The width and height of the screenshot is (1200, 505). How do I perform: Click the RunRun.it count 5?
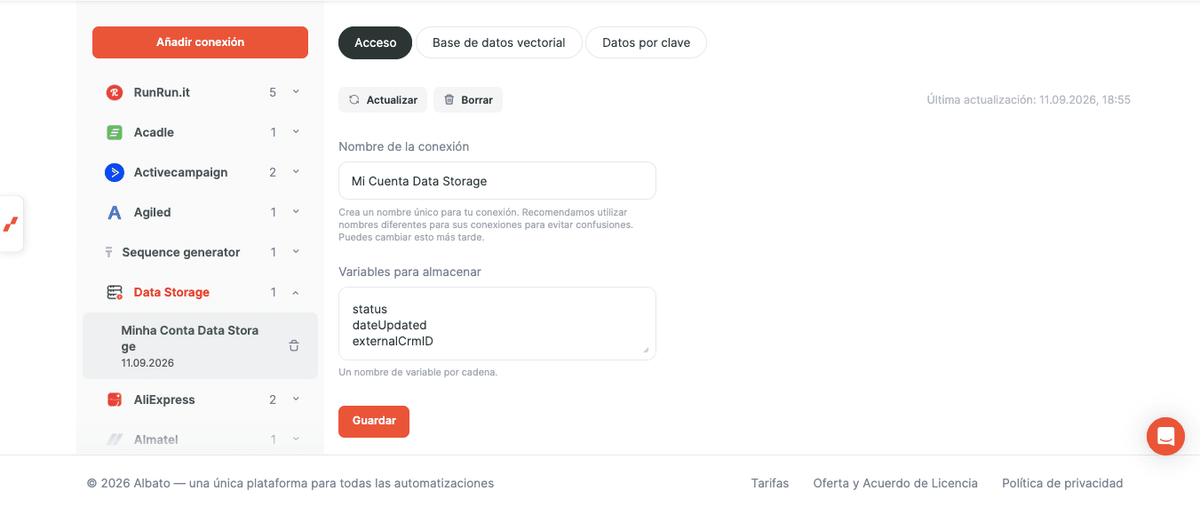[273, 92]
